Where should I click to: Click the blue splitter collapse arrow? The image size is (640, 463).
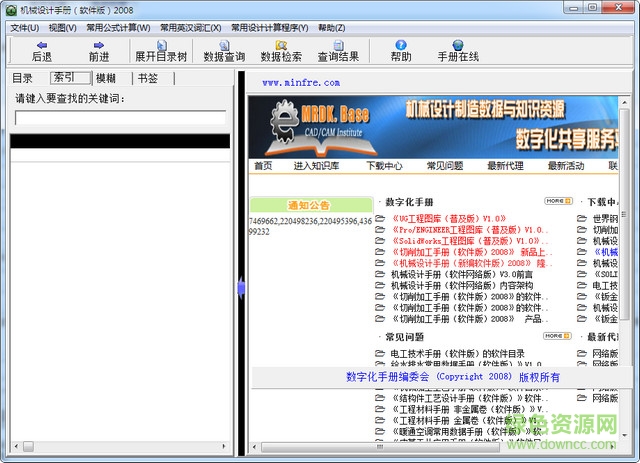pyautogui.click(x=241, y=288)
